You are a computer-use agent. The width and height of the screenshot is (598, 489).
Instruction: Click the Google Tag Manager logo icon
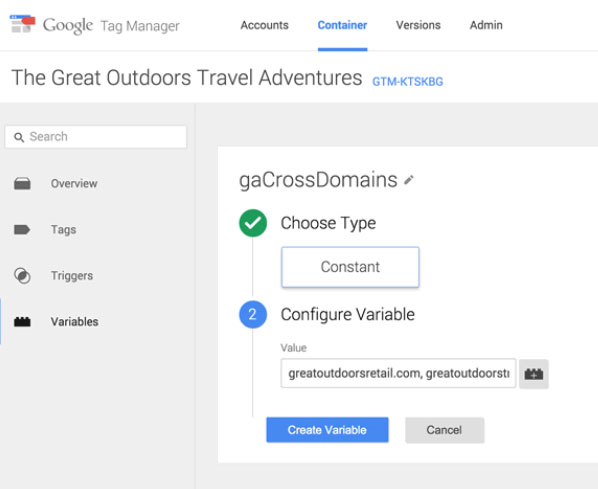pos(22,24)
